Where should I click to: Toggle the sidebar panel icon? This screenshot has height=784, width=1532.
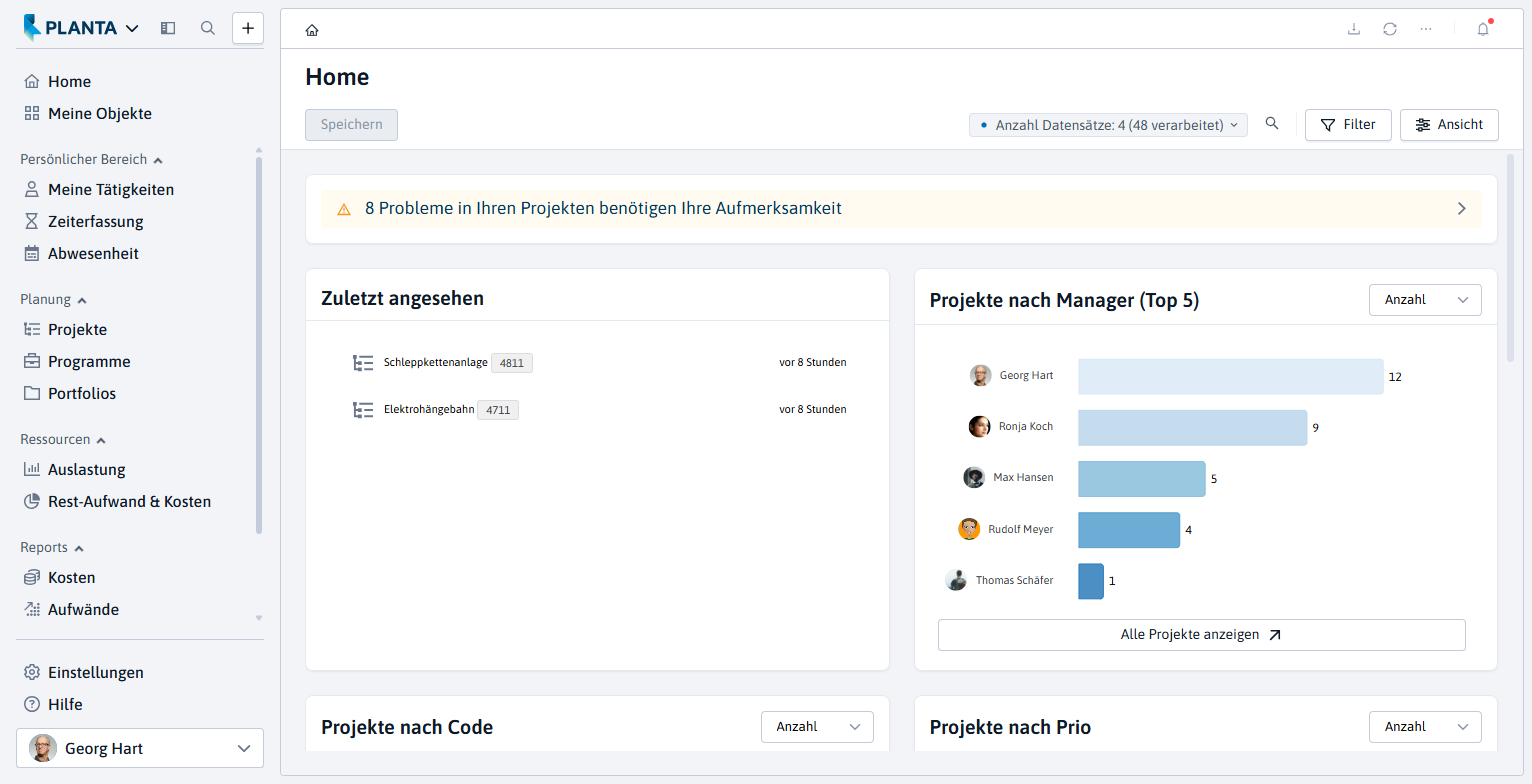pos(168,28)
